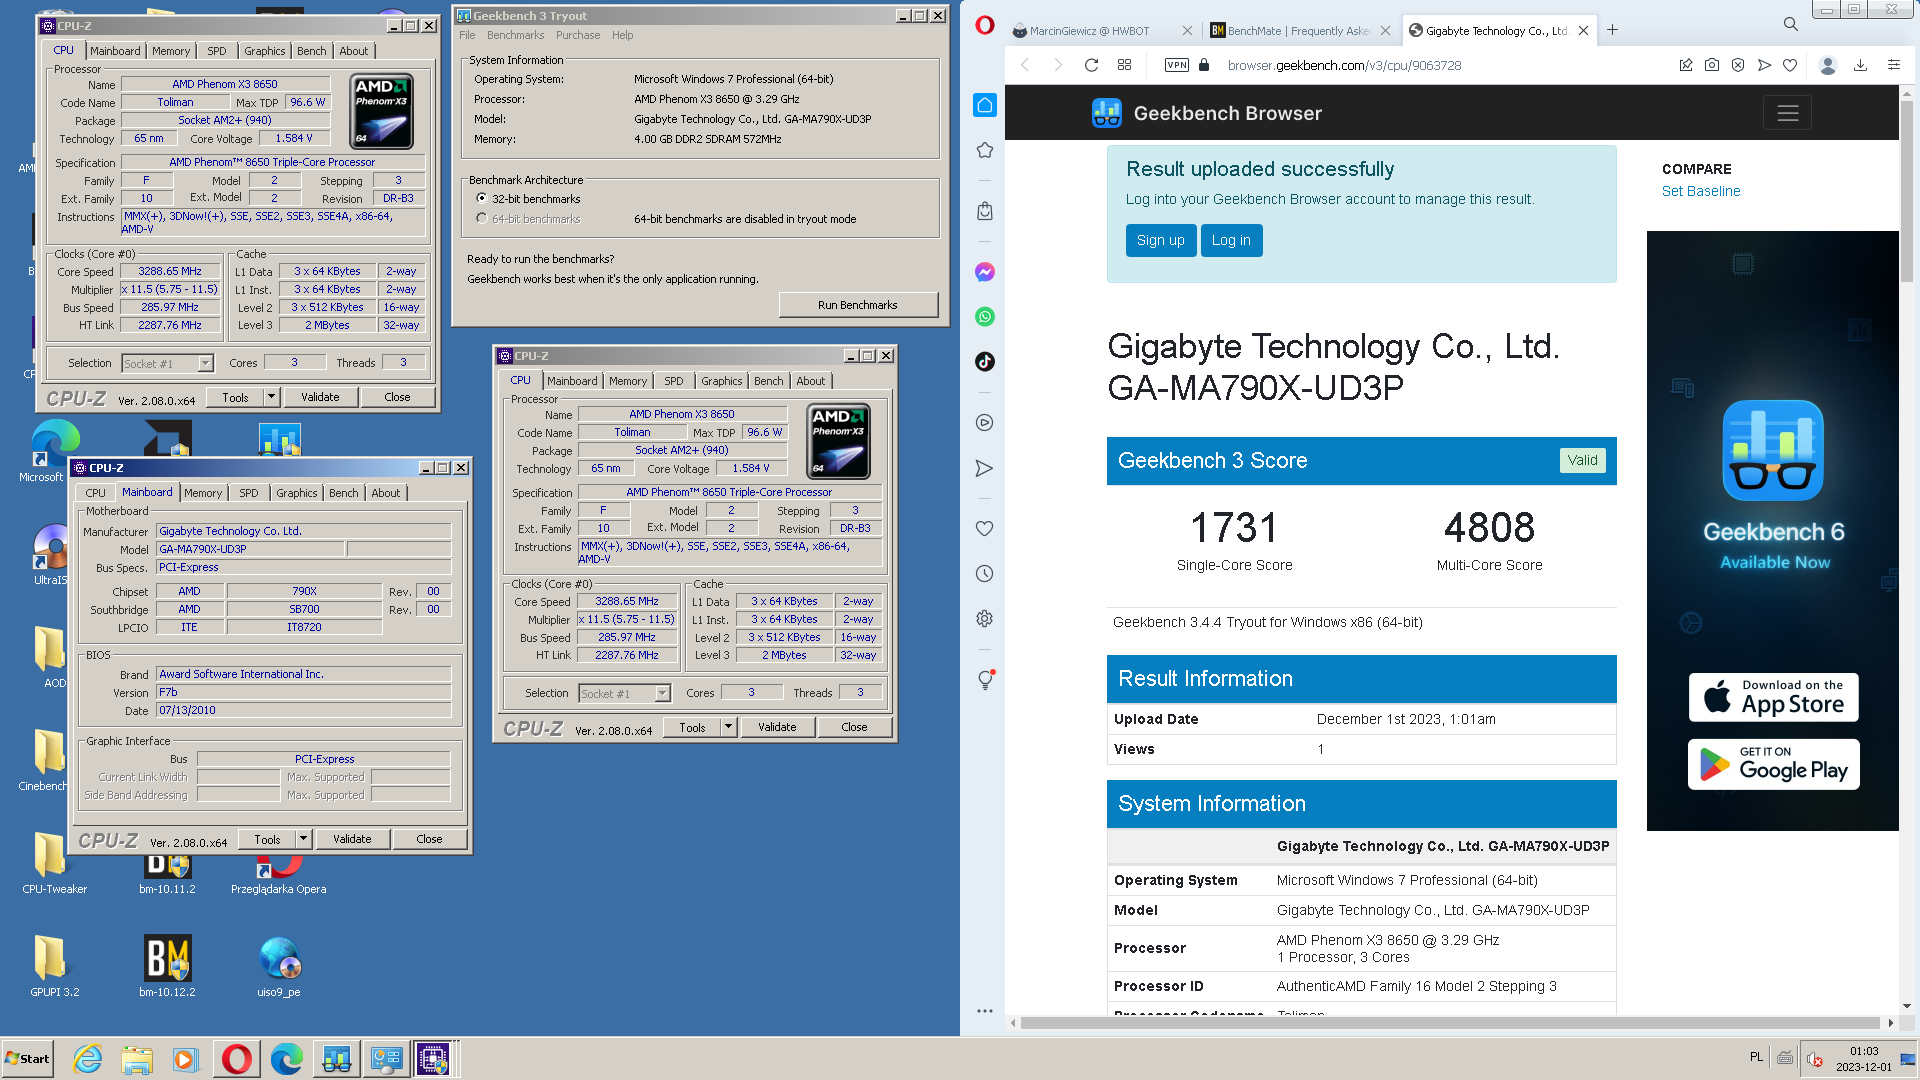Click Search tabs magnifier icon

(x=1791, y=24)
